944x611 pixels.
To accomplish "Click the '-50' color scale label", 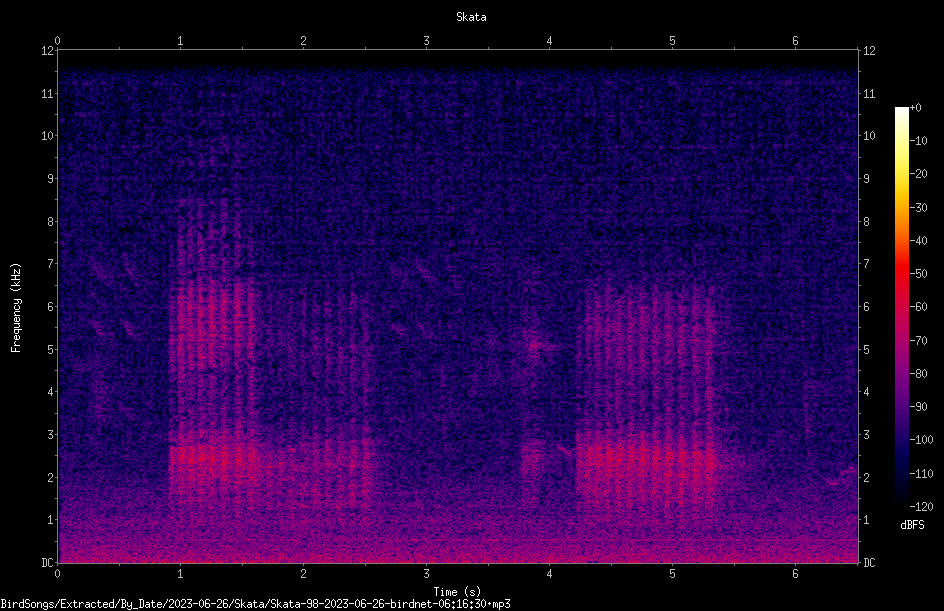I will tap(918, 274).
